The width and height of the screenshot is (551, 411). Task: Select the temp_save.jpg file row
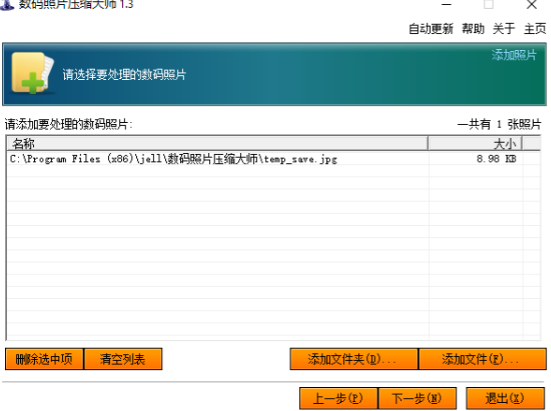273,159
